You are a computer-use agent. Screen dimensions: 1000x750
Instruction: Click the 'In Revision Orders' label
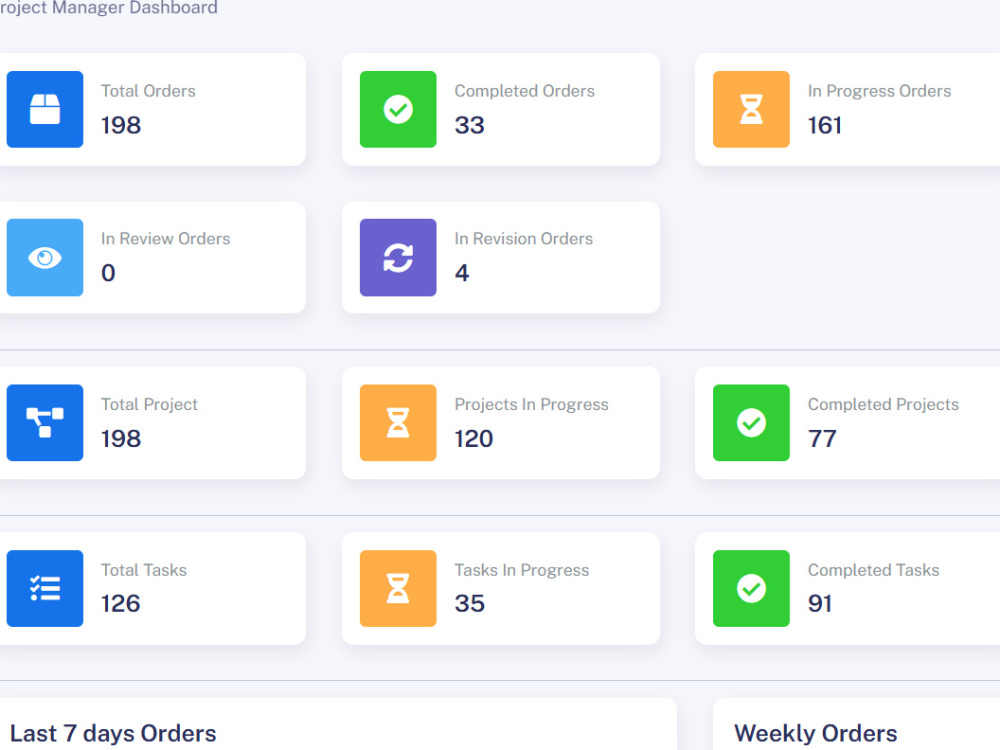tap(524, 239)
